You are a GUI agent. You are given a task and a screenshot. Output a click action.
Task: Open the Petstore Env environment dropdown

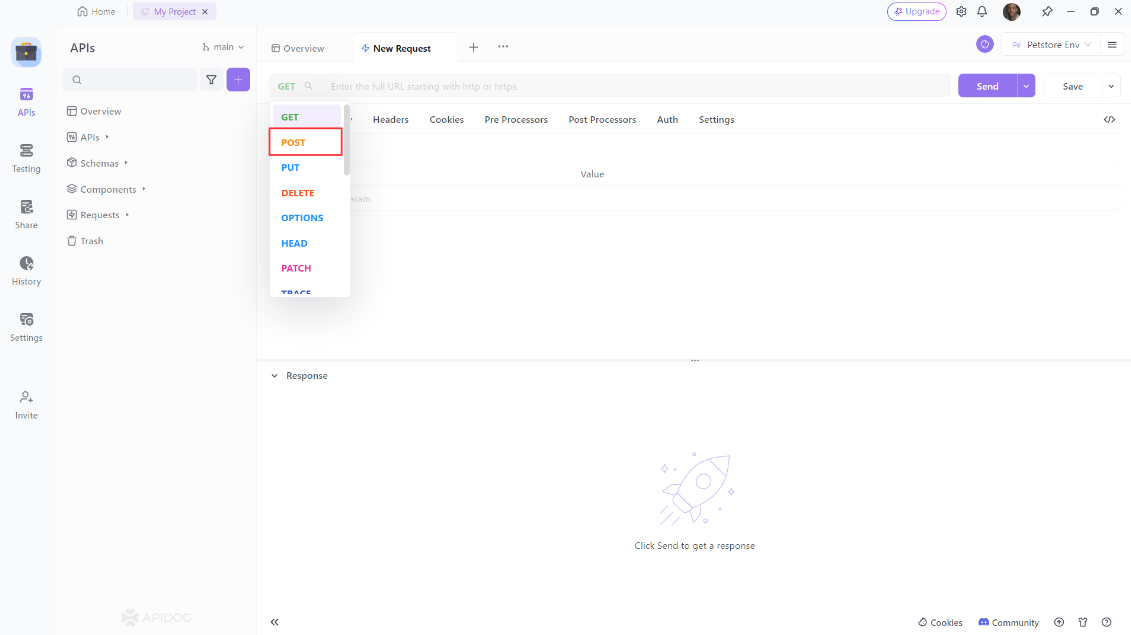[1051, 45]
